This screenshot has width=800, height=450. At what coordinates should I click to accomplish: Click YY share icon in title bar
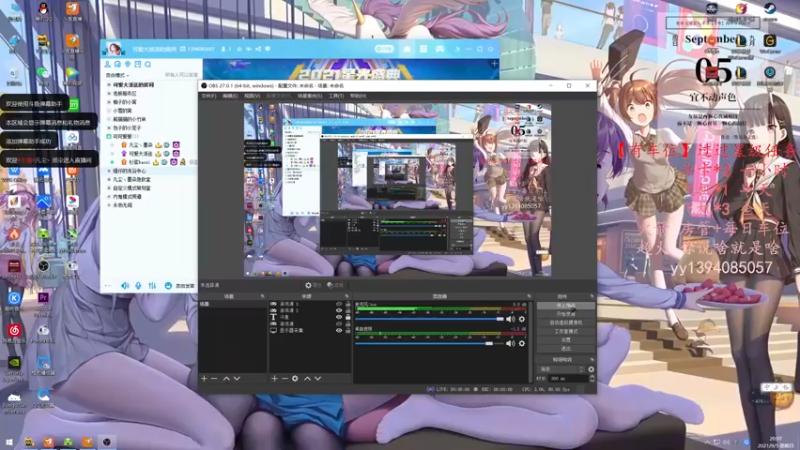(x=258, y=49)
